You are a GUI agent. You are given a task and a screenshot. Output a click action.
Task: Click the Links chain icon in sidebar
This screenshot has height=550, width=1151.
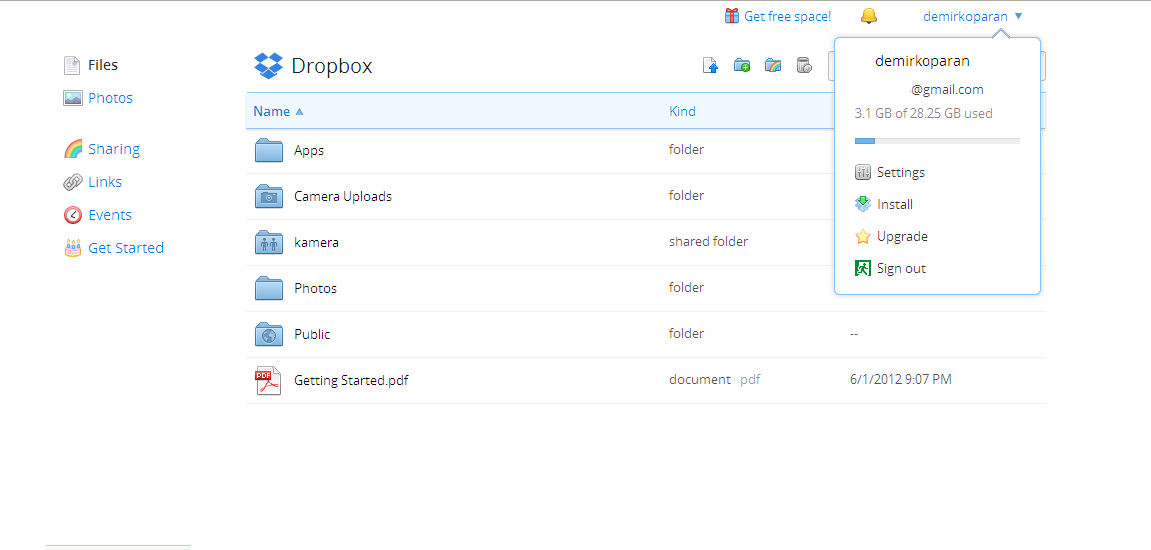click(x=73, y=182)
